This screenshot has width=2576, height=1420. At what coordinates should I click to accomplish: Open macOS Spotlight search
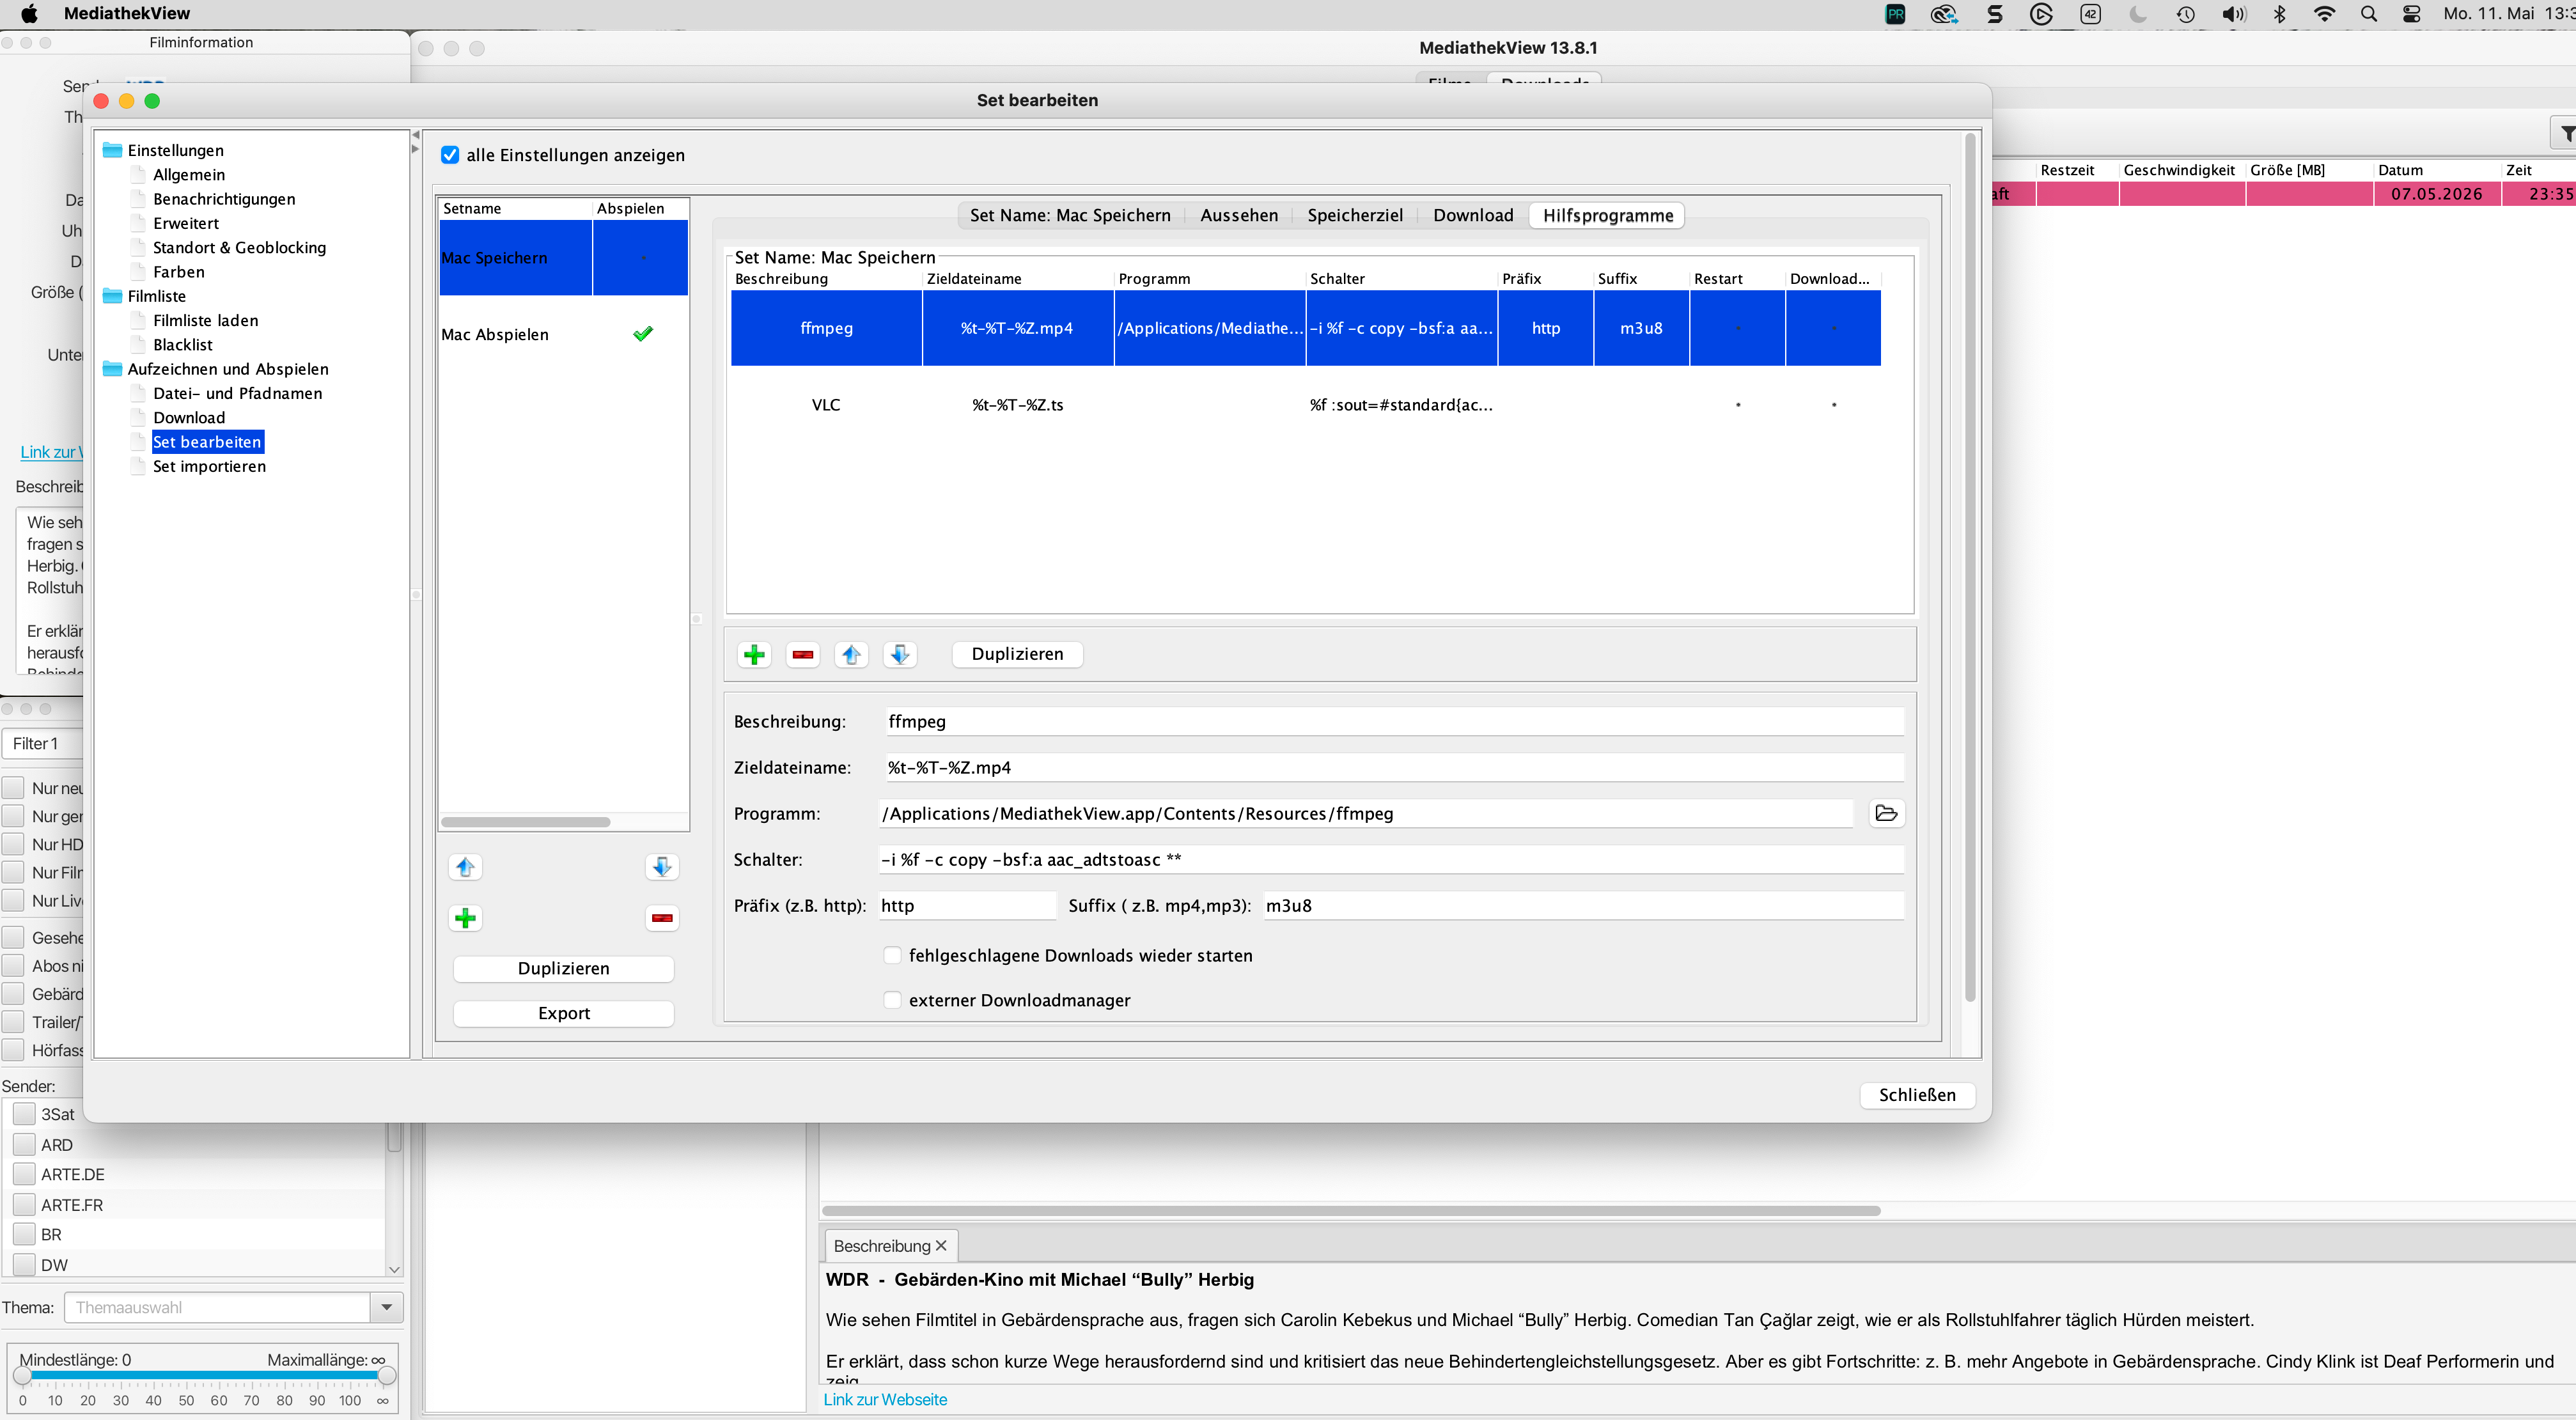click(x=2369, y=14)
